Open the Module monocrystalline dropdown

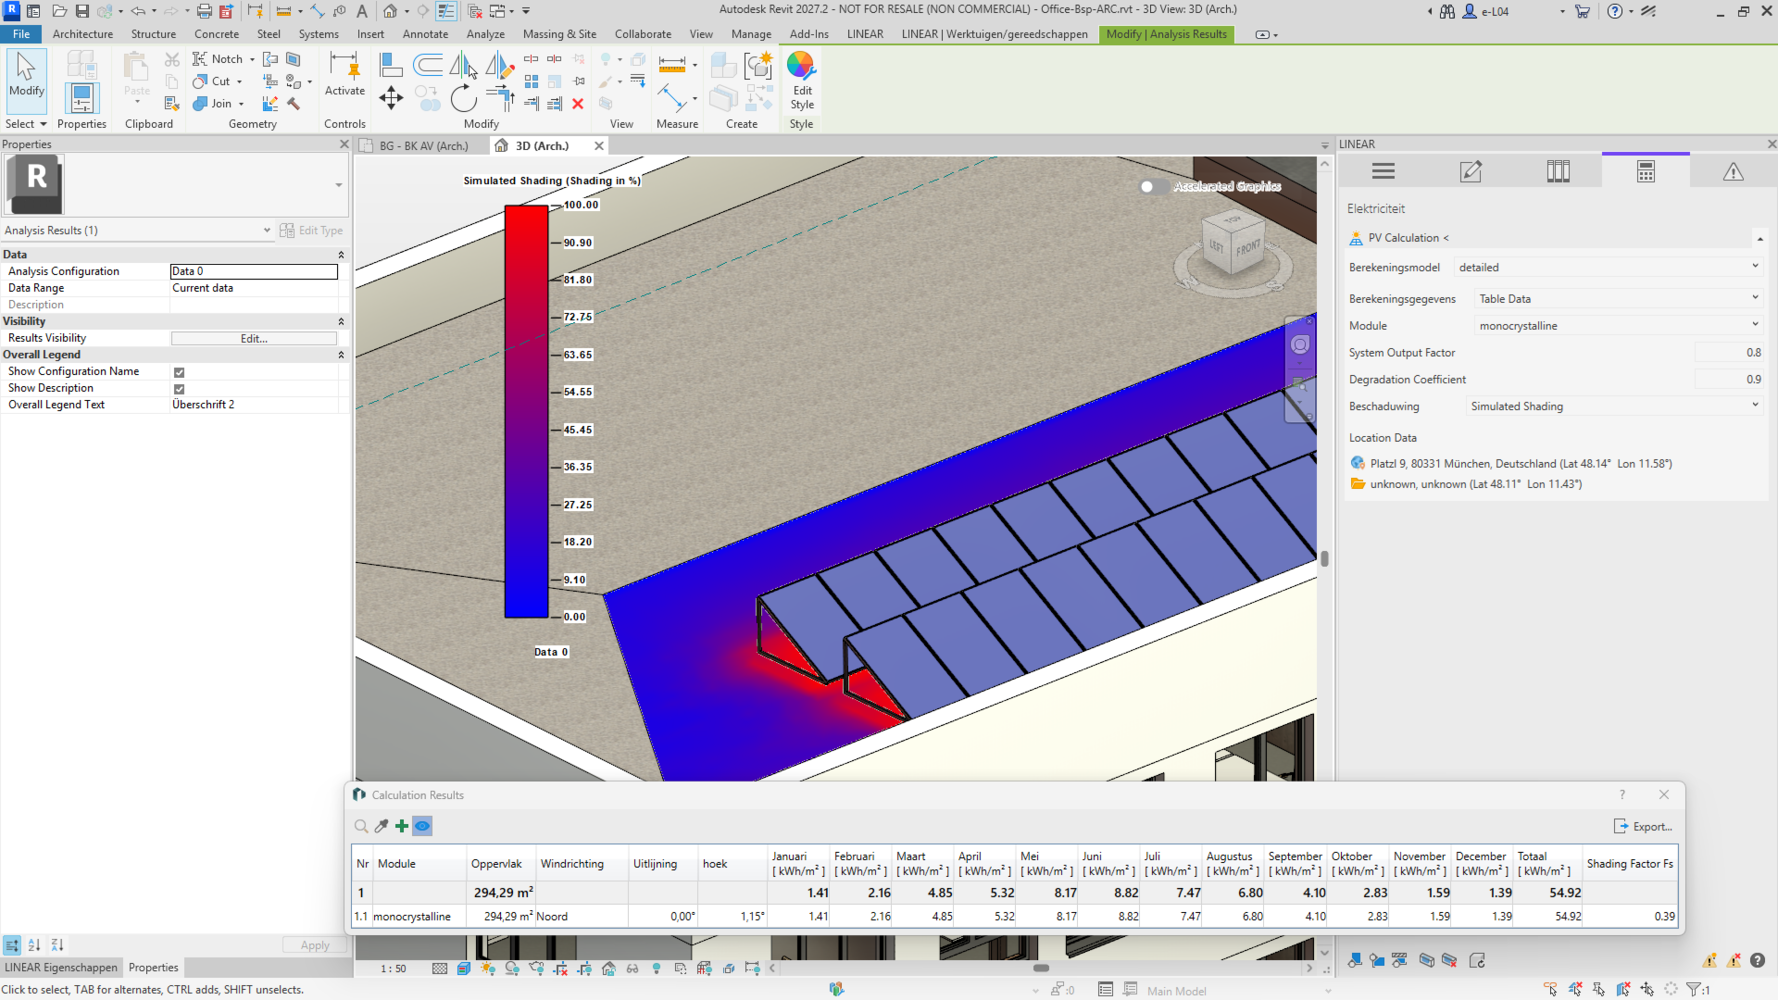[x=1618, y=325]
